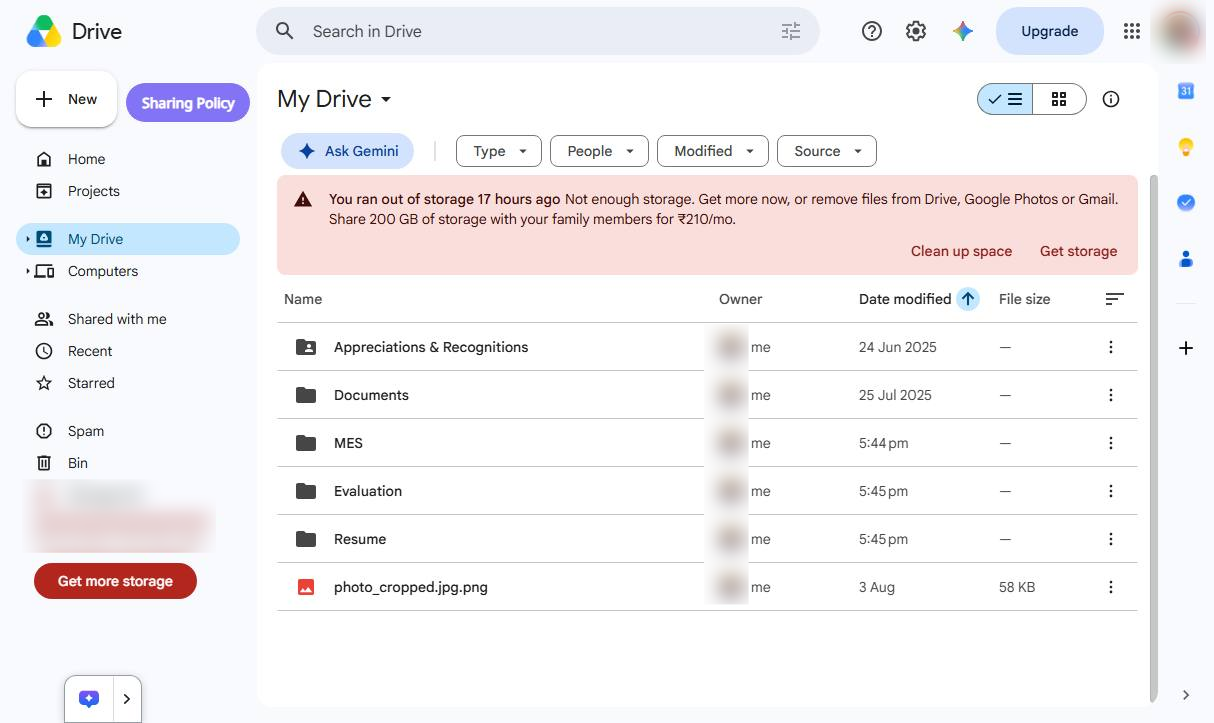Image resolution: width=1214 pixels, height=723 pixels.
Task: More actions for Appreciations & Recognitions
Action: tap(1110, 347)
